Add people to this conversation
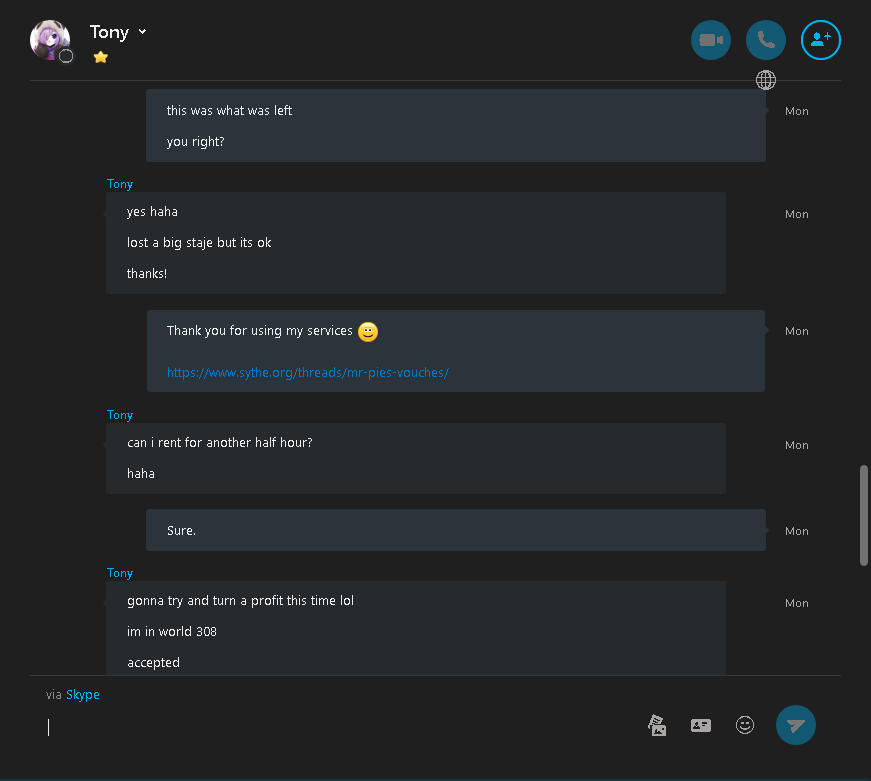Screen dimensions: 871x781 pyautogui.click(x=820, y=40)
